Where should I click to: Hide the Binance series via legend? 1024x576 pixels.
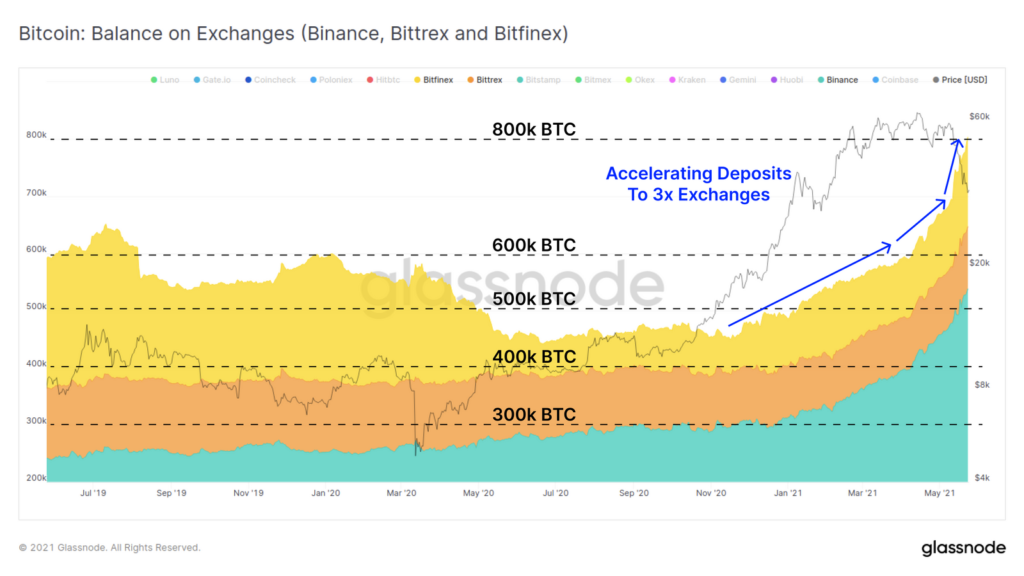coord(841,80)
